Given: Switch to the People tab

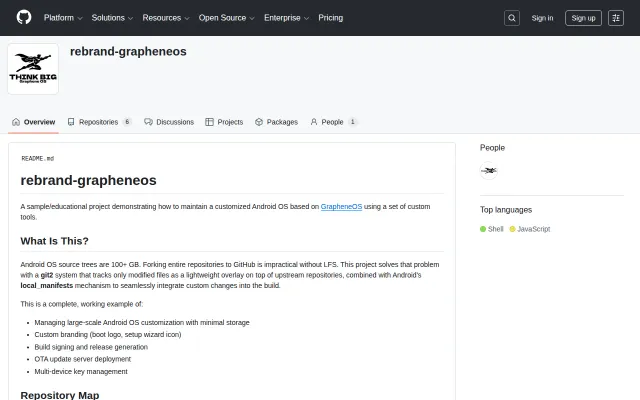Looking at the screenshot, I should 333,122.
